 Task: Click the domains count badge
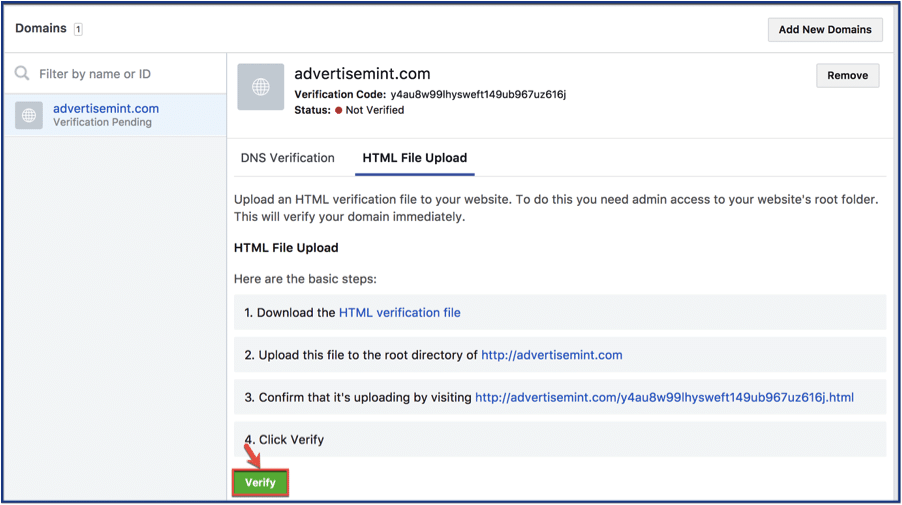(78, 29)
